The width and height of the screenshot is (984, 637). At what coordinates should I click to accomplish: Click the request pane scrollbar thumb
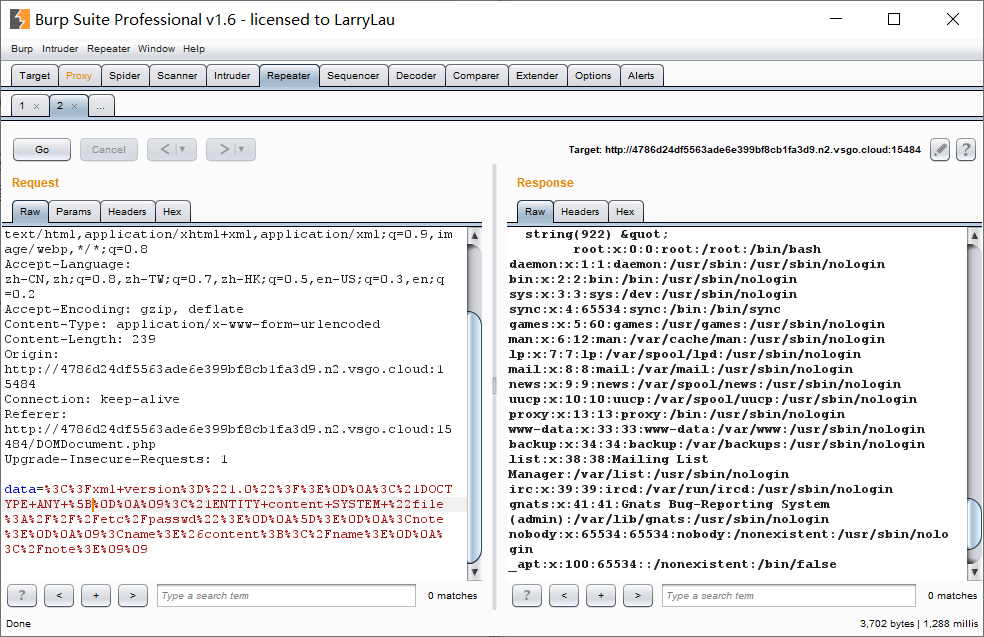point(474,436)
